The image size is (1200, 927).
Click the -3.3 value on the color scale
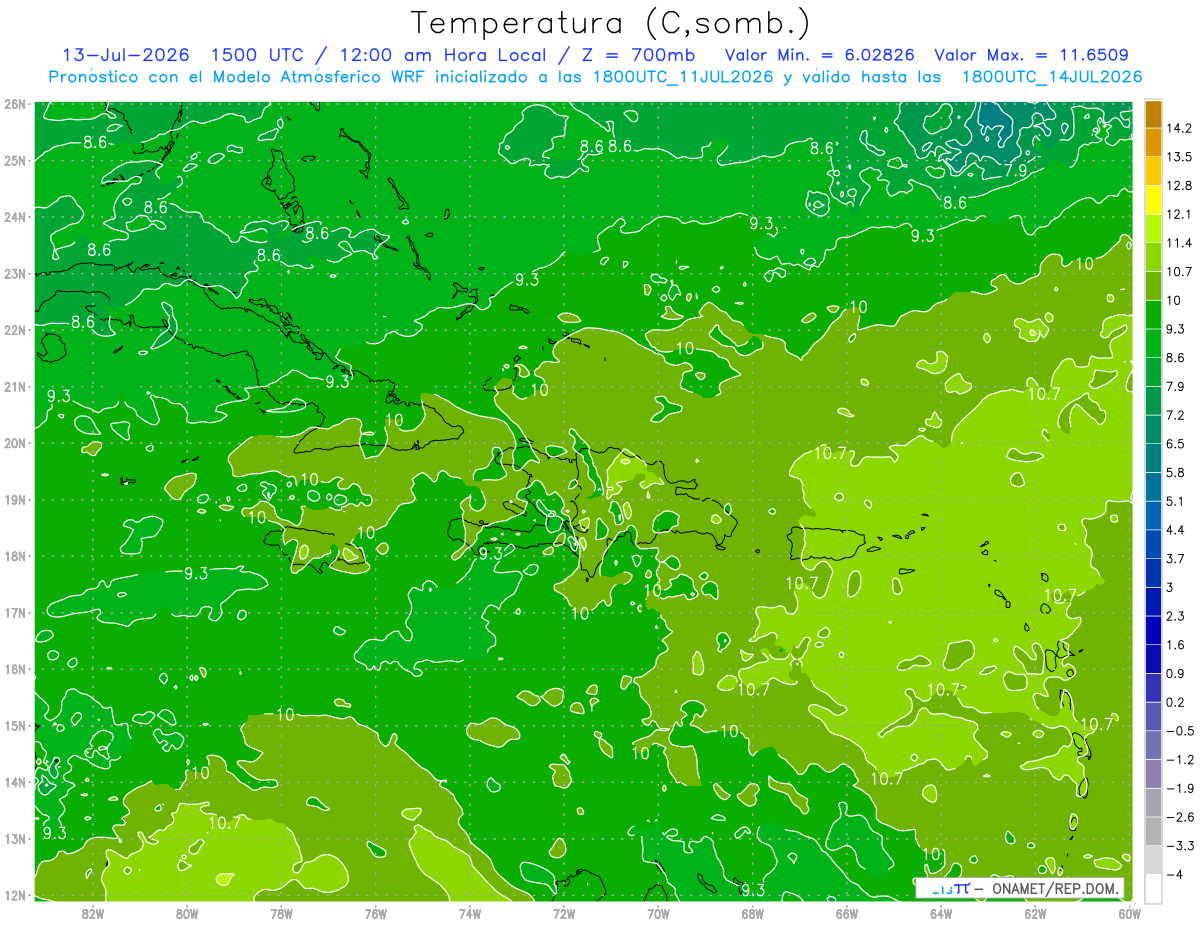(1180, 846)
